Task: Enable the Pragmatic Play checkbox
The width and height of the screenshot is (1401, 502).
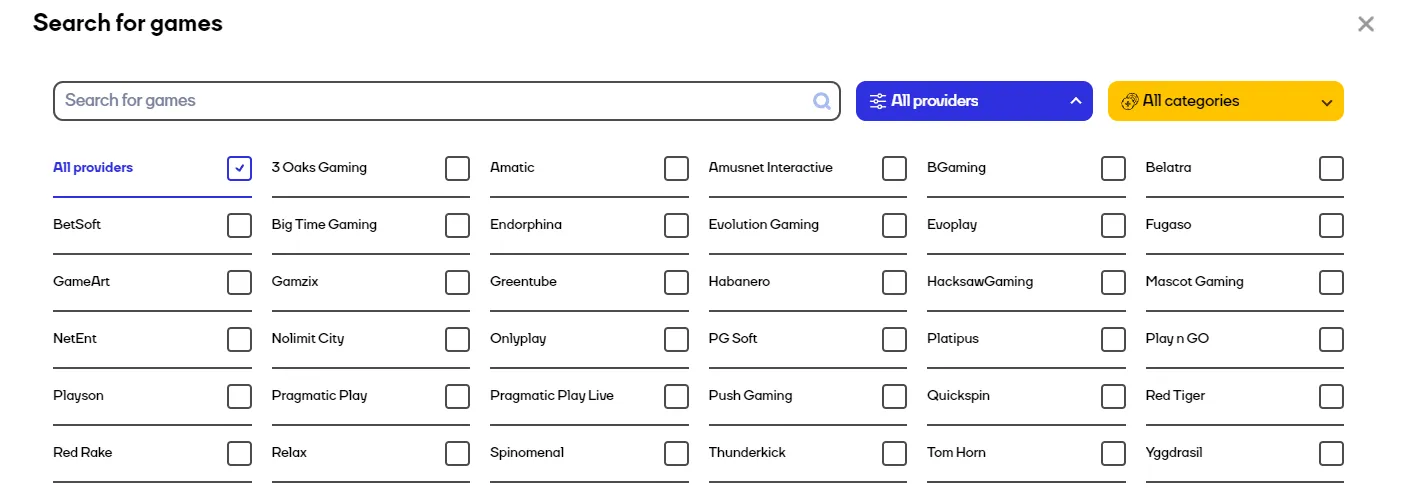Action: tap(457, 397)
